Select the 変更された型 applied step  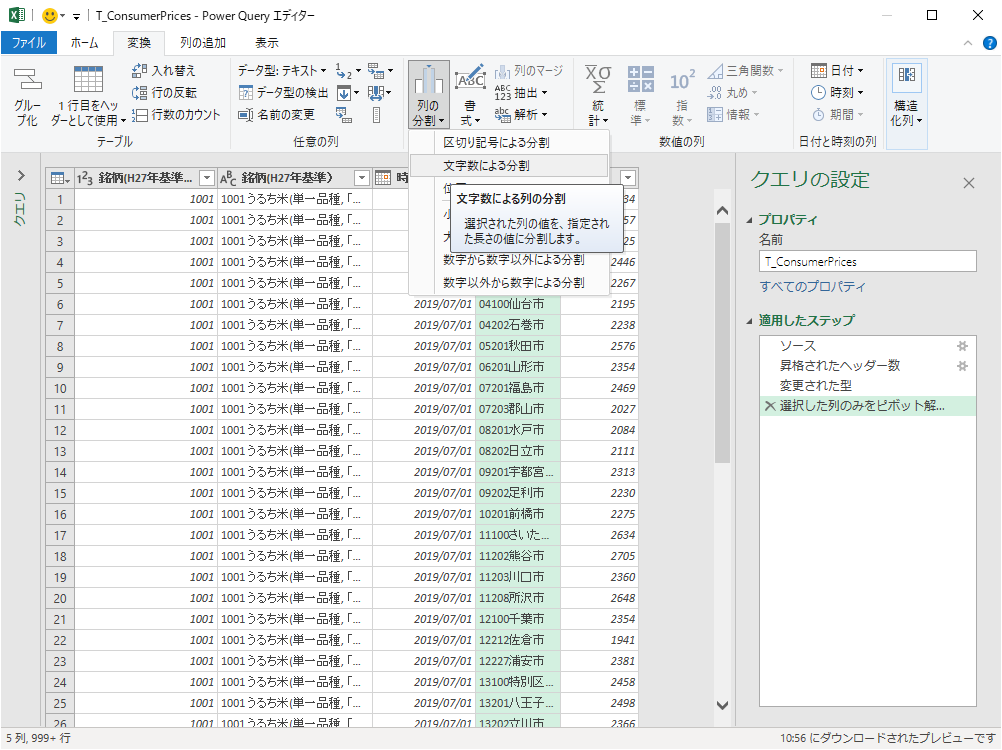815,385
